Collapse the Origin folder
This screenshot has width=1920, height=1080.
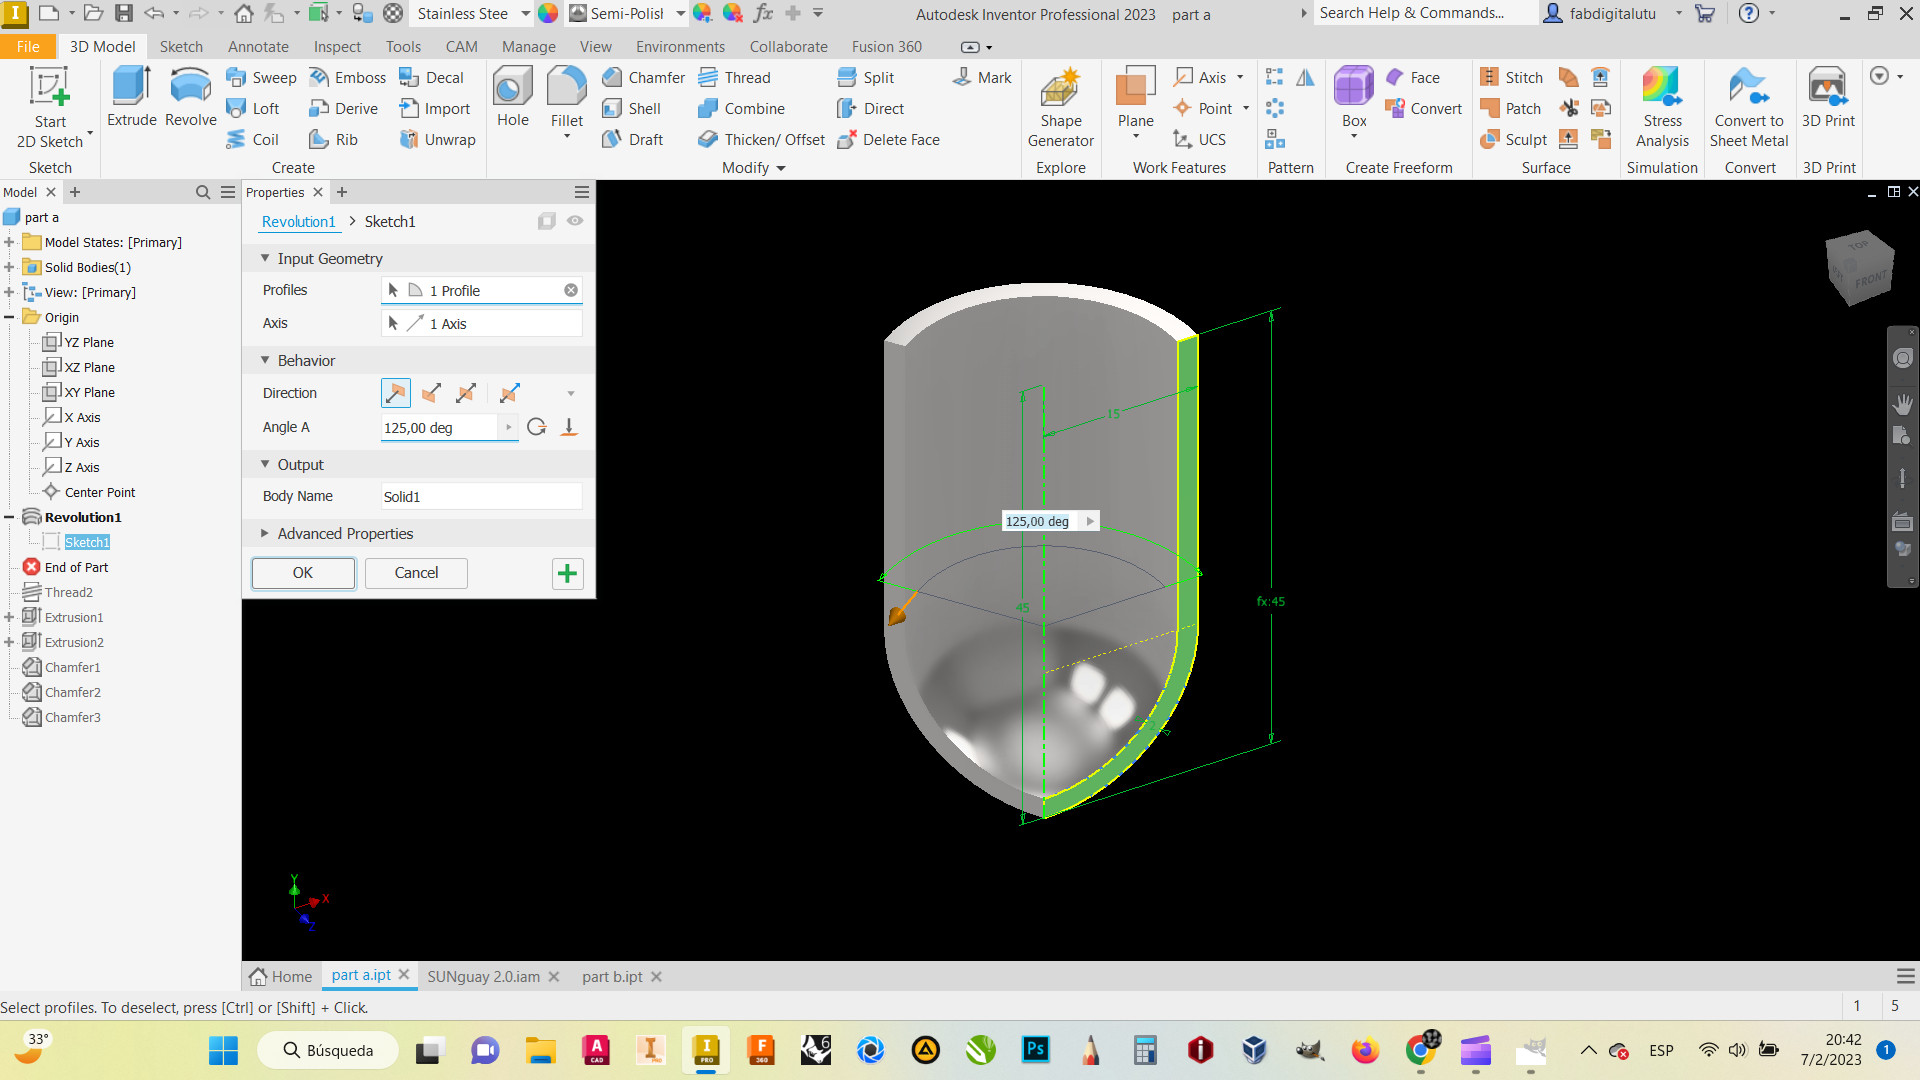click(9, 317)
